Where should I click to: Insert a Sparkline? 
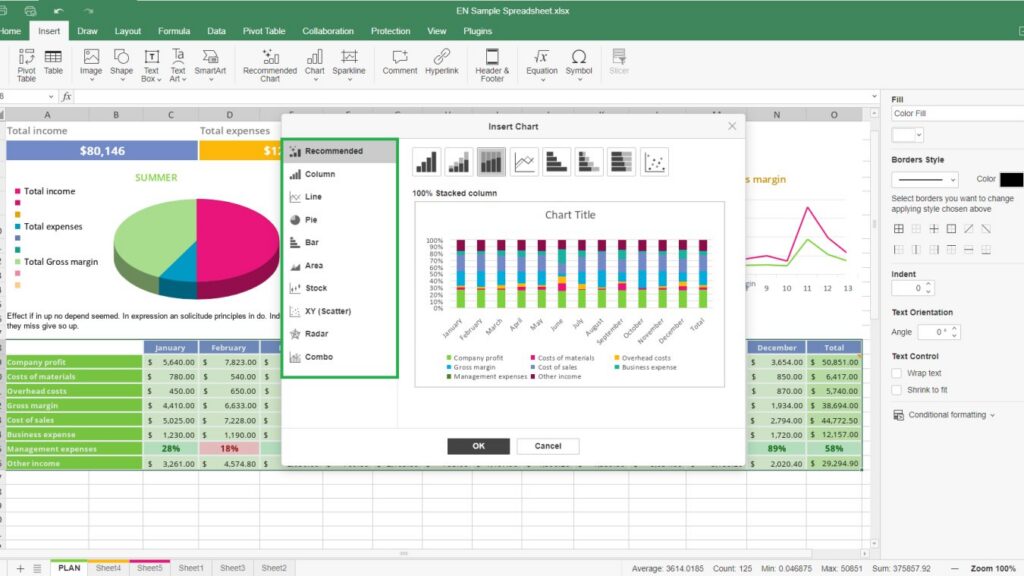click(349, 64)
